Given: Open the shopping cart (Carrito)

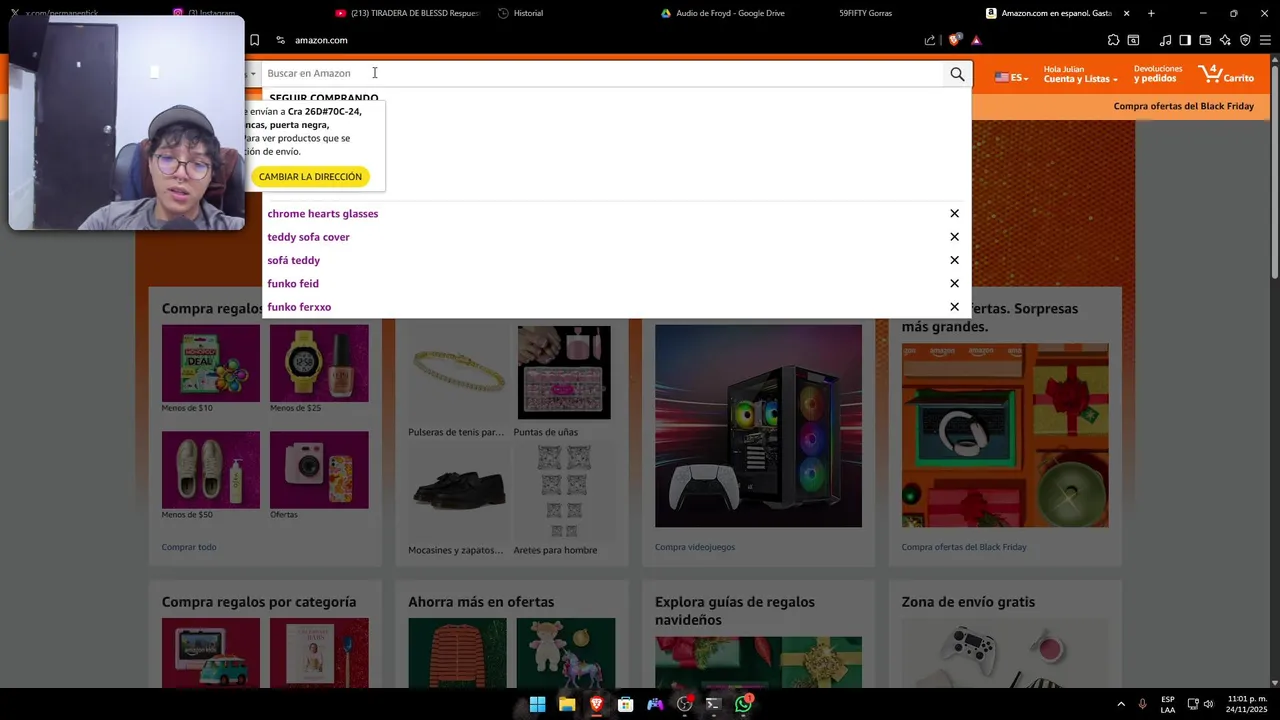Looking at the screenshot, I should (1226, 74).
